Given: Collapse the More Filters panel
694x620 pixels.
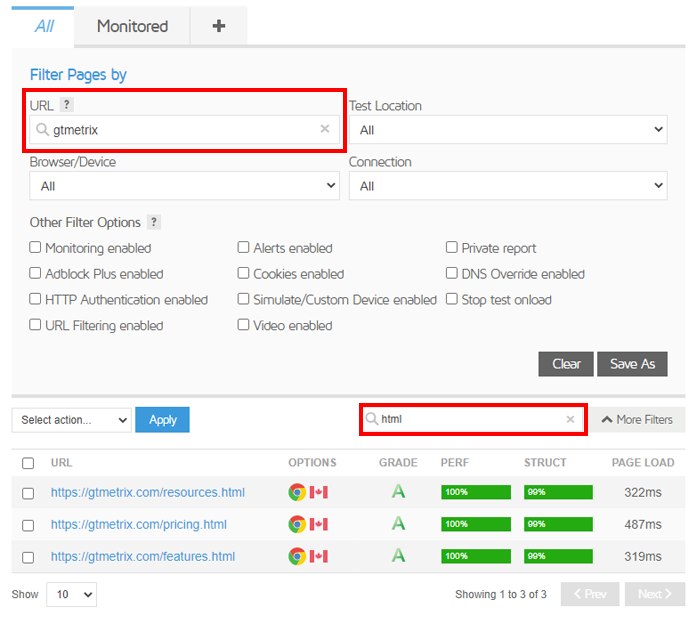Looking at the screenshot, I should [637, 420].
